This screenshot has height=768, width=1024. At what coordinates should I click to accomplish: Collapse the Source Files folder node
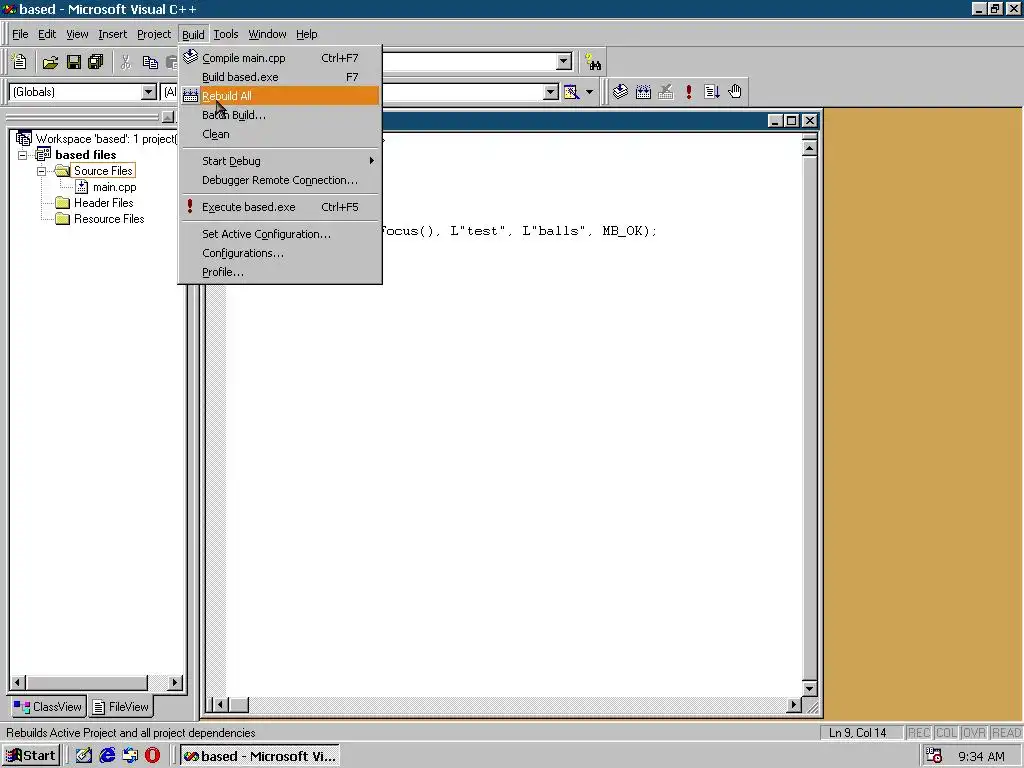(x=41, y=171)
